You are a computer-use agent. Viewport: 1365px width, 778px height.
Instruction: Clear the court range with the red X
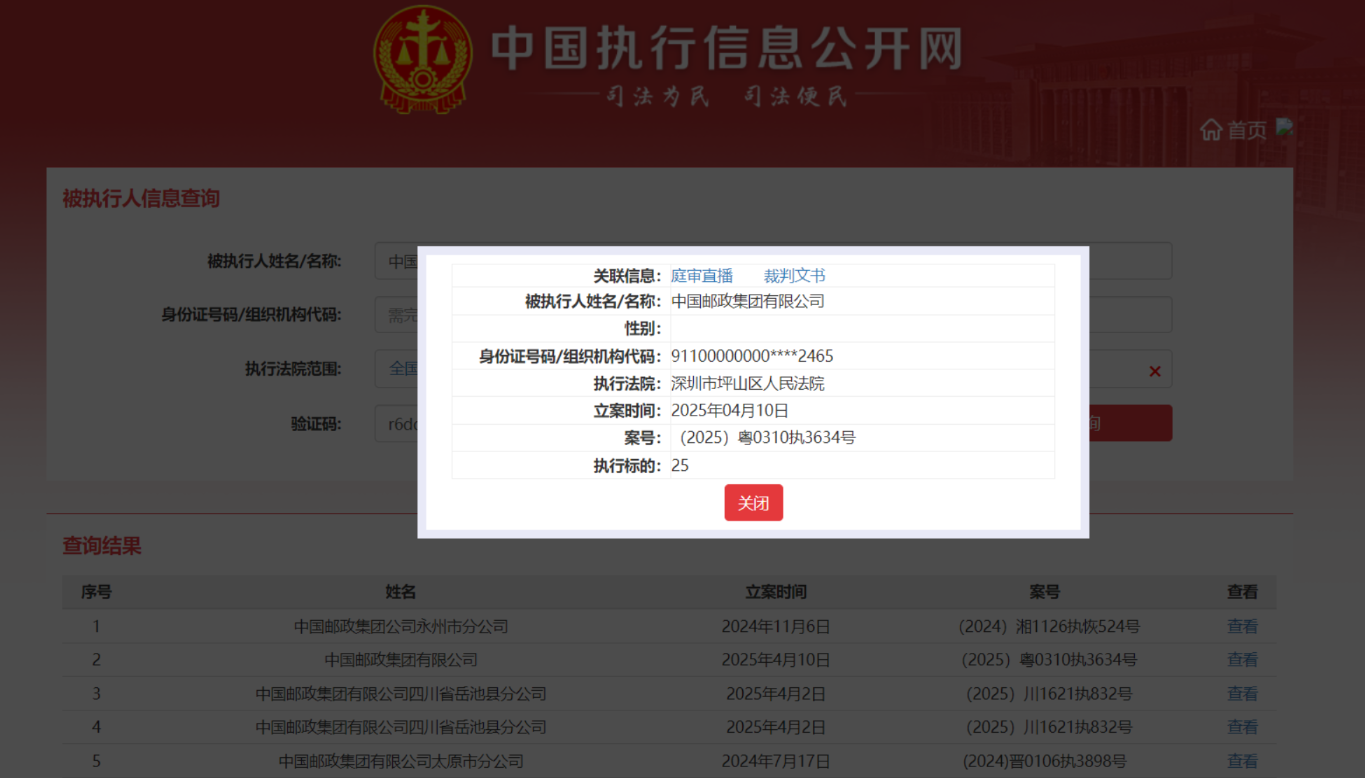tap(1155, 371)
